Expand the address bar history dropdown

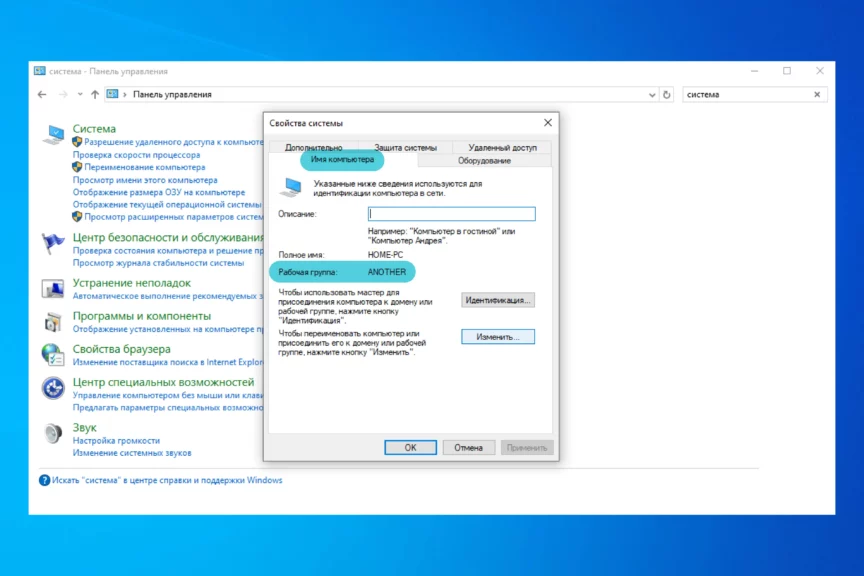point(652,94)
